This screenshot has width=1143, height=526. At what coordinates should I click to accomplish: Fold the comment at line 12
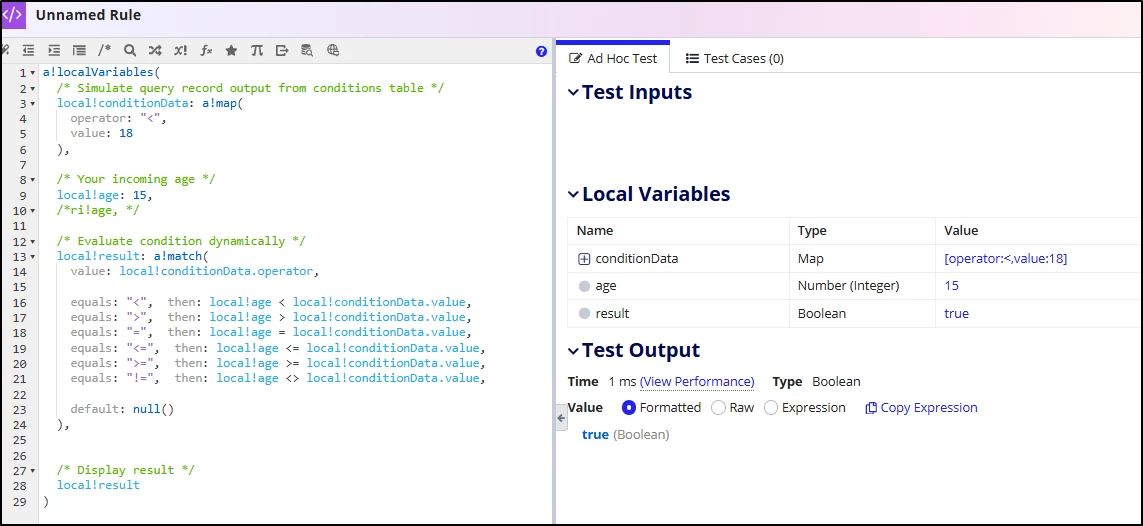(x=33, y=241)
